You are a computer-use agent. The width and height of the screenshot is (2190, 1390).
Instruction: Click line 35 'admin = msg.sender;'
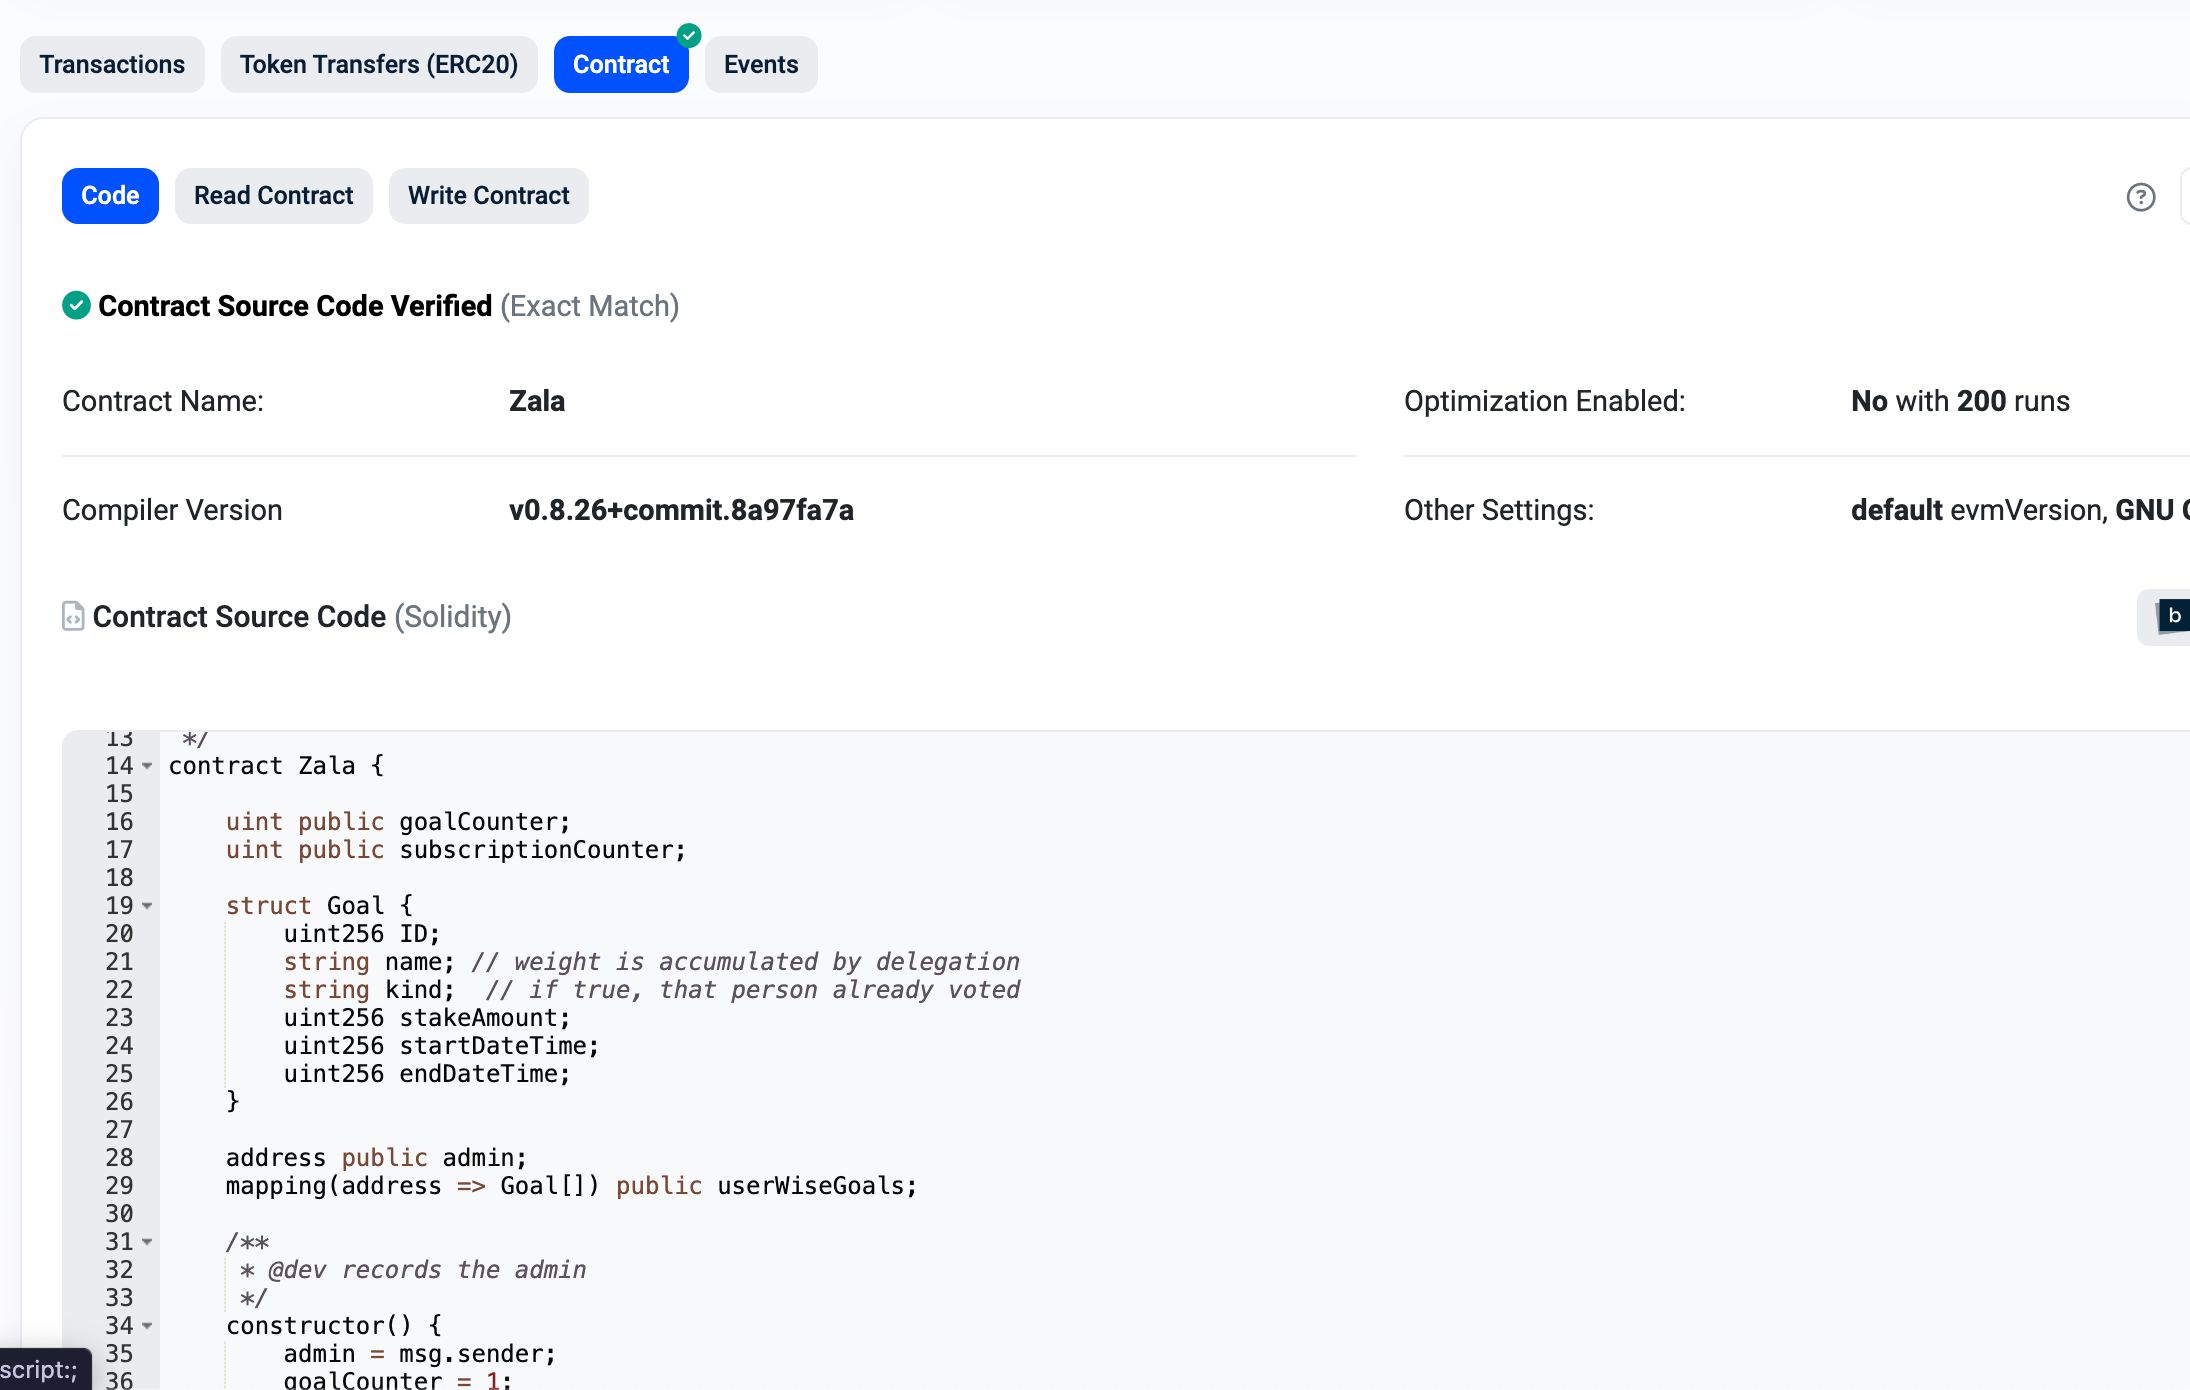(420, 1354)
